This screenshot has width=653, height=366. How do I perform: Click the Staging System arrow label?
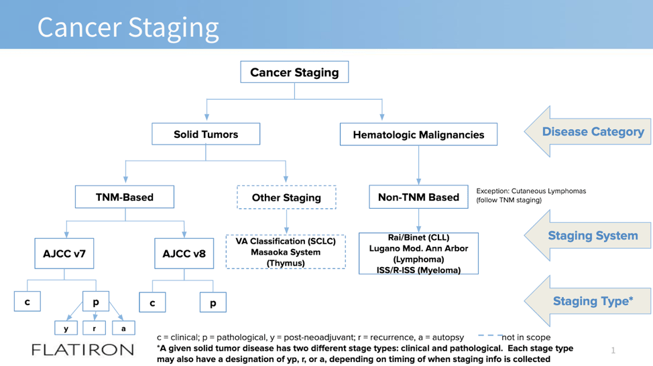[588, 236]
